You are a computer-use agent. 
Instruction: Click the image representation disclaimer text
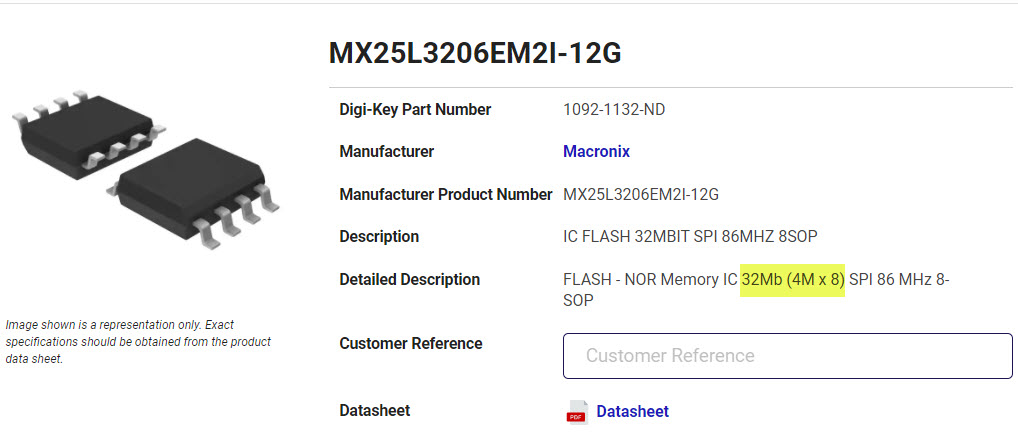click(x=138, y=342)
